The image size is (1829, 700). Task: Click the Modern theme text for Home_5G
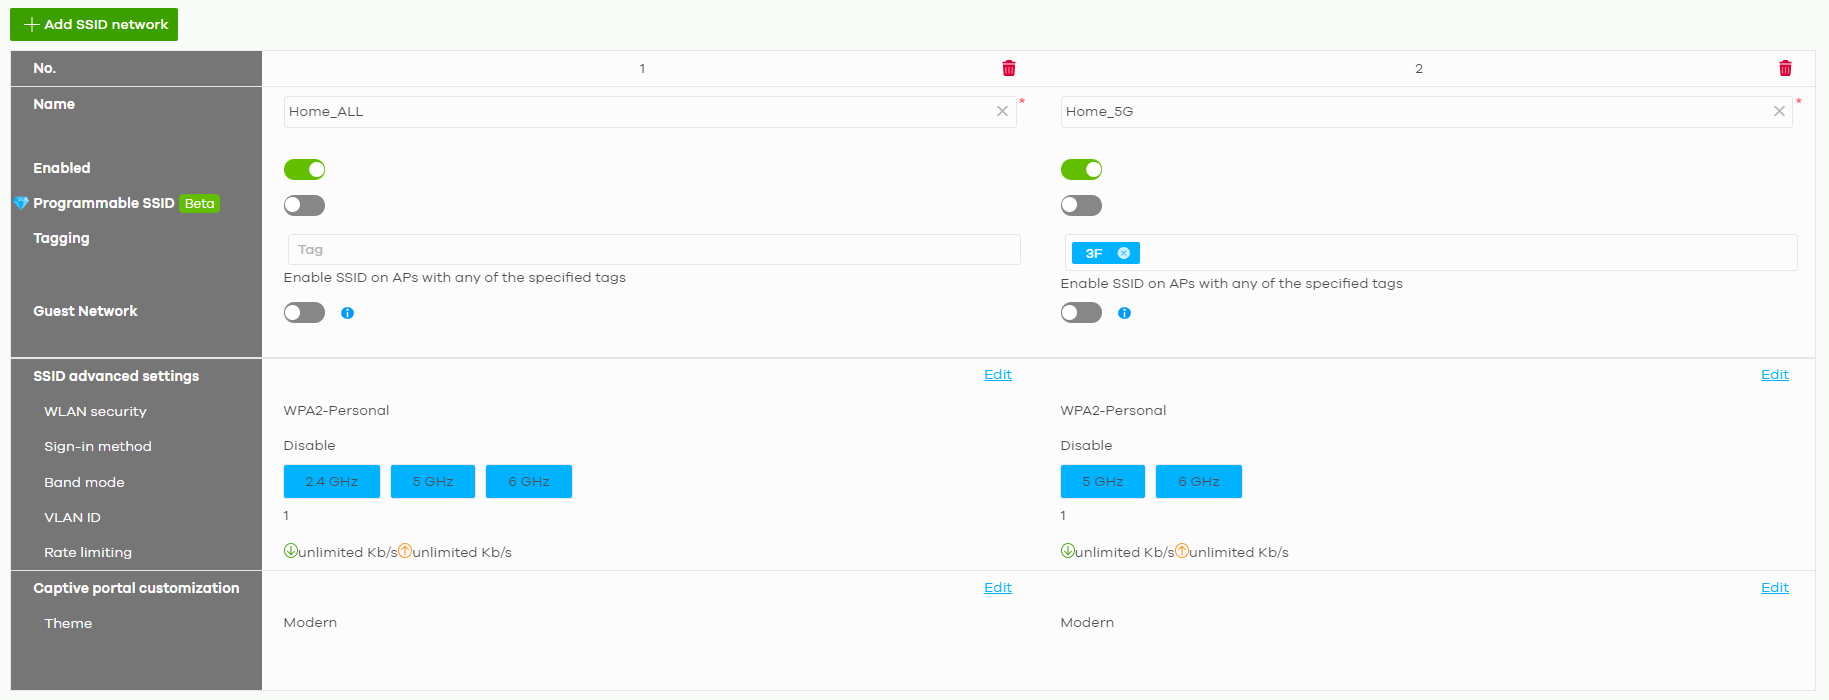(x=1087, y=622)
